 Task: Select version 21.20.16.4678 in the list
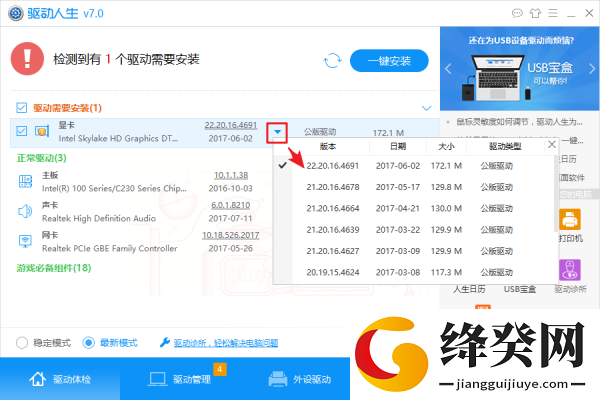pyautogui.click(x=414, y=187)
